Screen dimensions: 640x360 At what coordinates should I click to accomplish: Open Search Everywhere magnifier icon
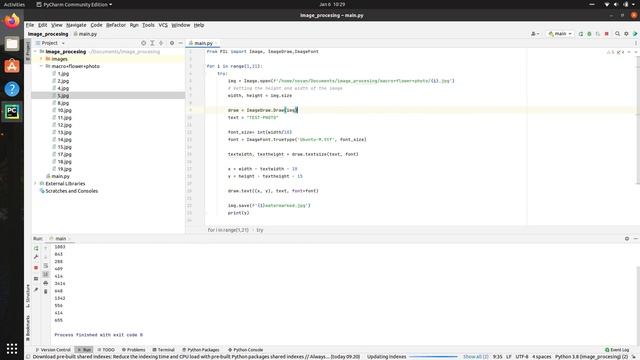coord(618,34)
